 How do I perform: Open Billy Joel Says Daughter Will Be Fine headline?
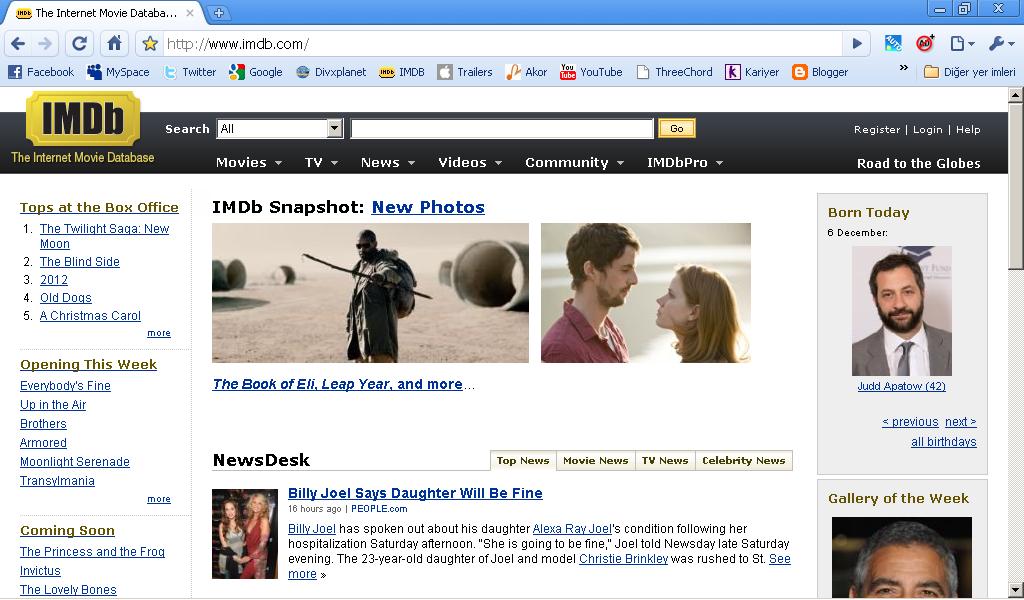(415, 493)
